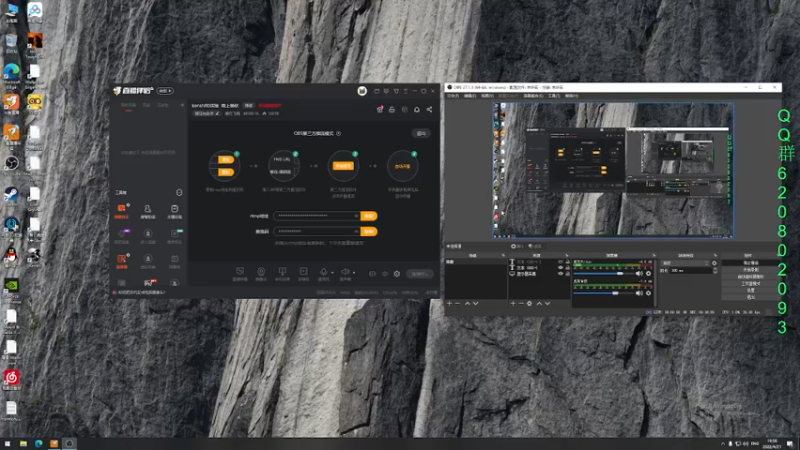
Task: Click the toolbox settings circle icon
Action: pos(179,192)
